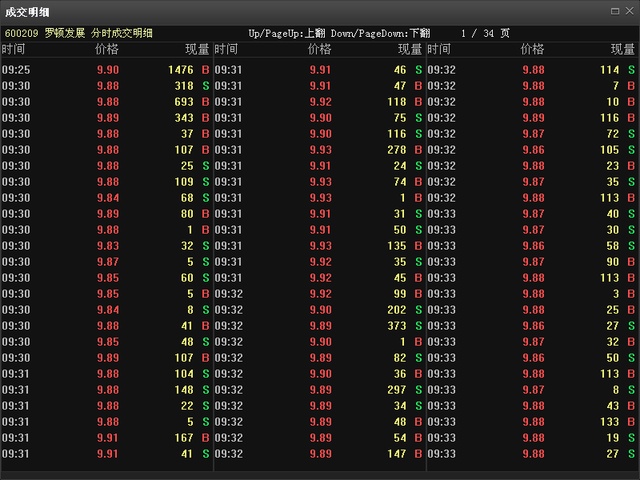640x480 pixels.
Task: Select the 46 volume cell
Action: 400,70
